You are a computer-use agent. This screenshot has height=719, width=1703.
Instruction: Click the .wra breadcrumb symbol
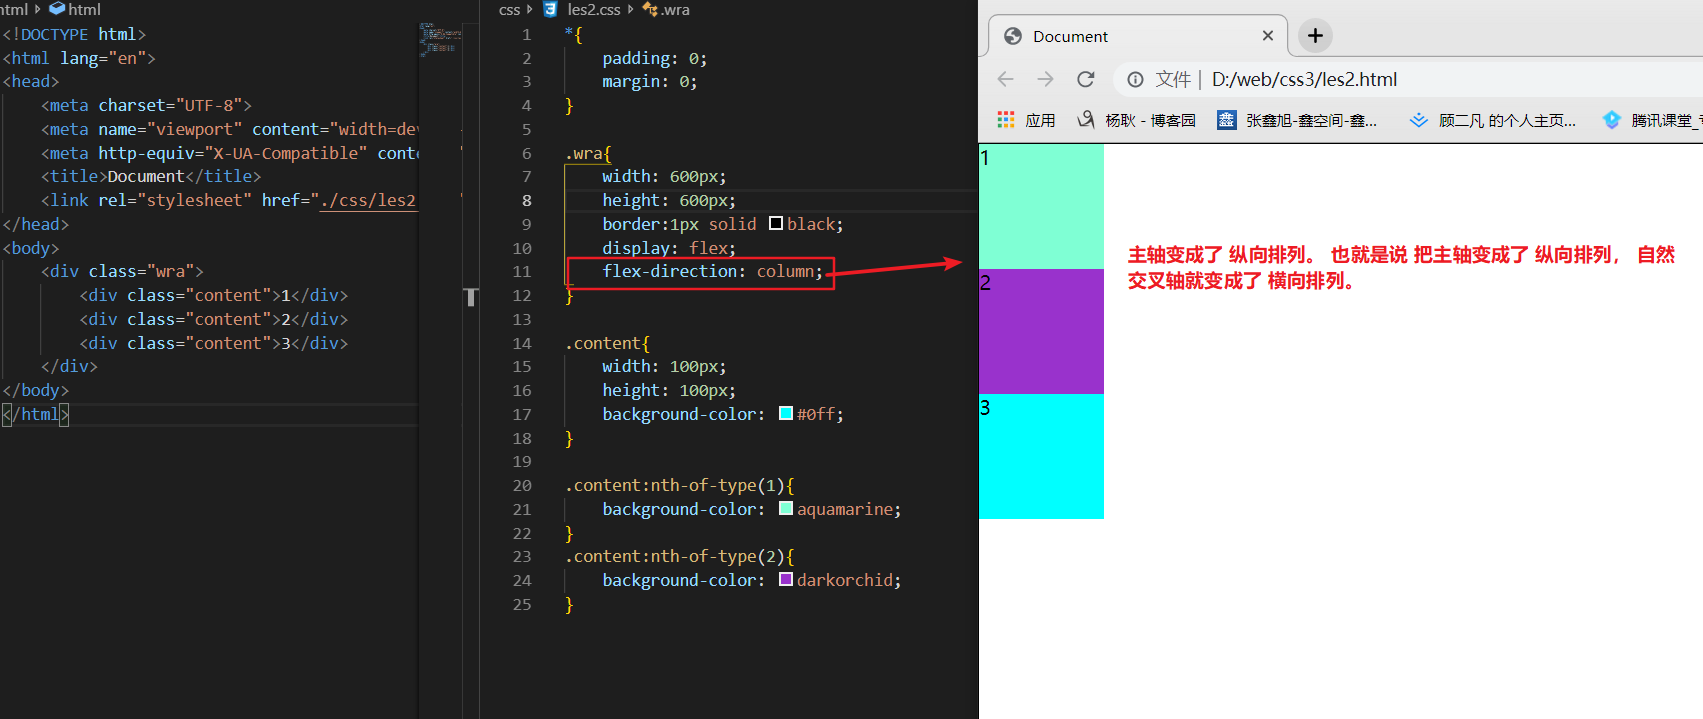click(x=667, y=9)
